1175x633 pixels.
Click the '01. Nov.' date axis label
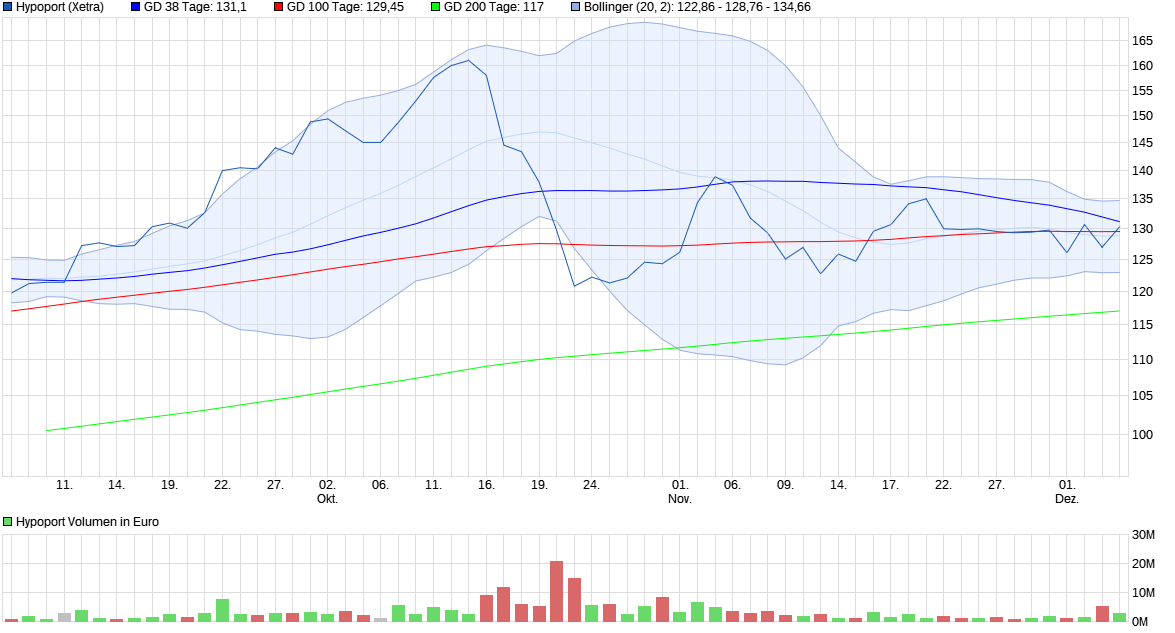click(680, 492)
